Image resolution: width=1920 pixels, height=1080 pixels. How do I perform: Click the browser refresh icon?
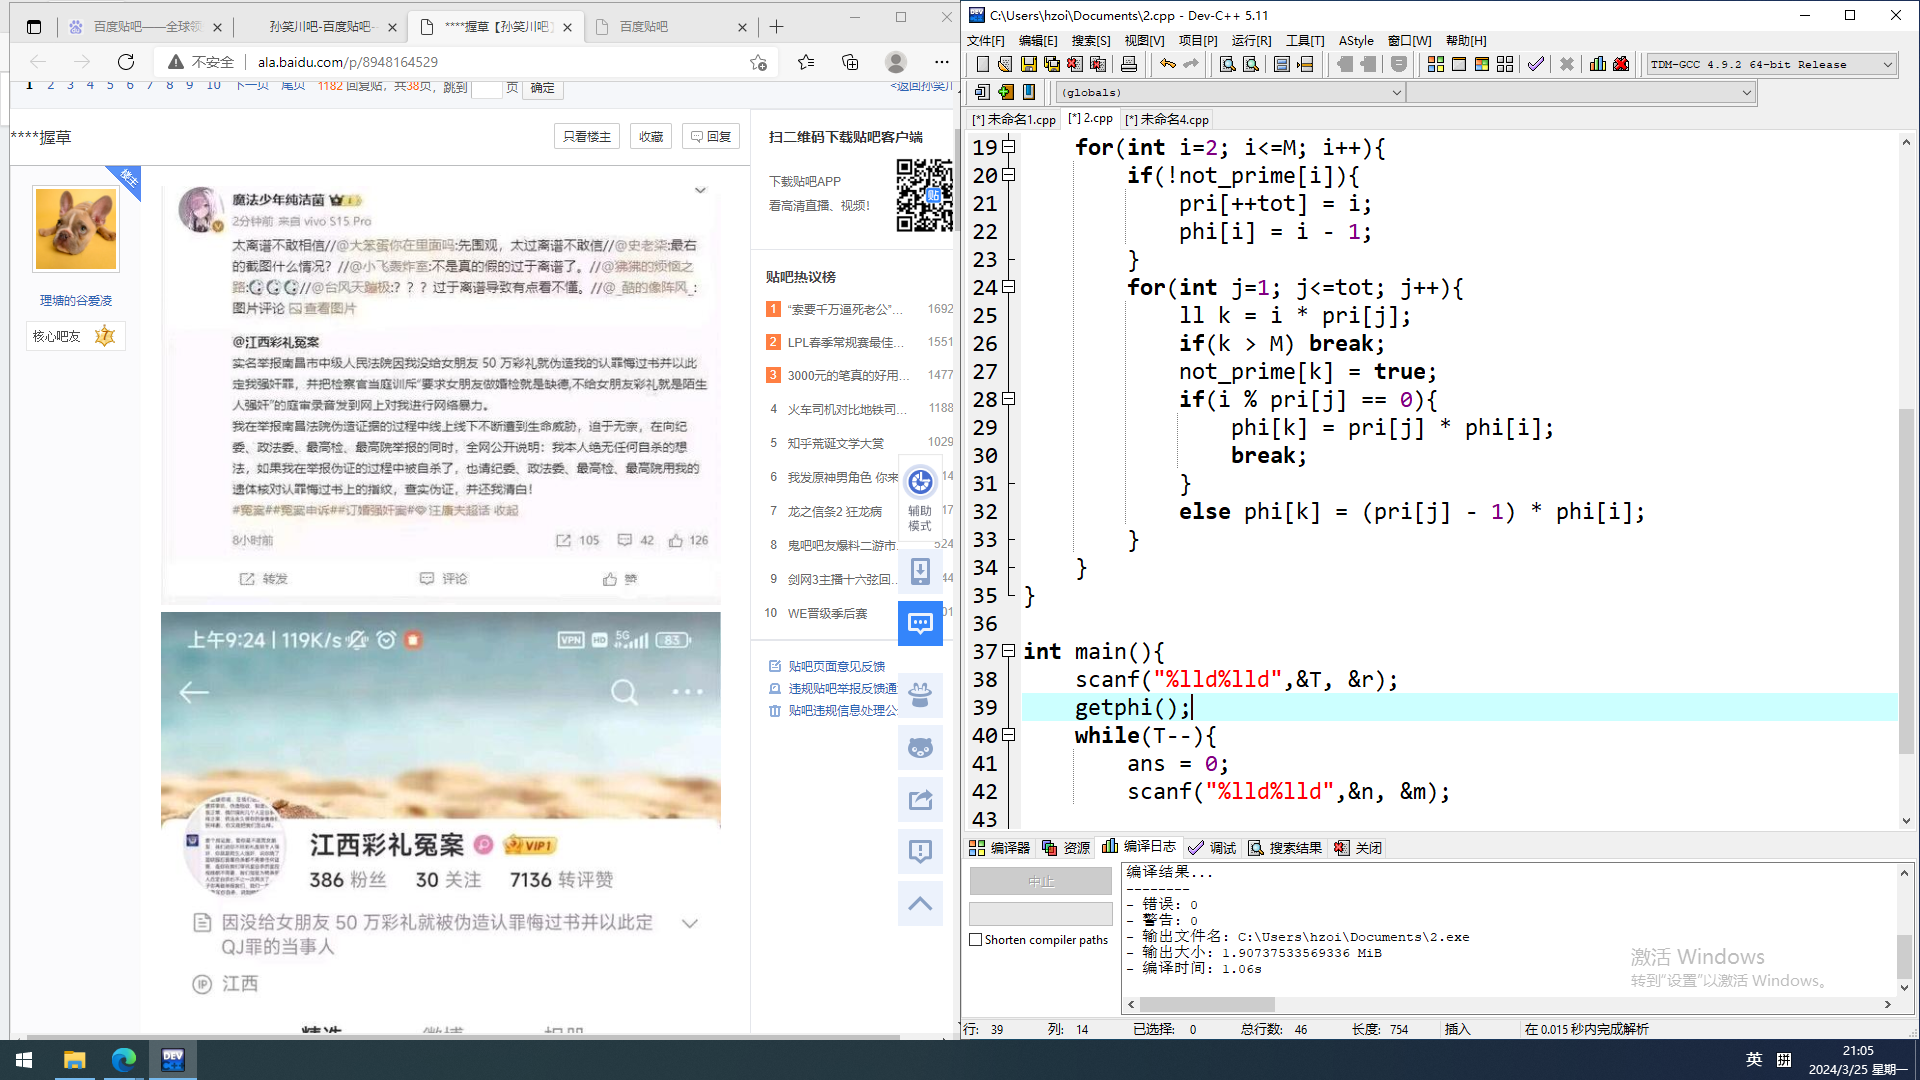(x=125, y=62)
